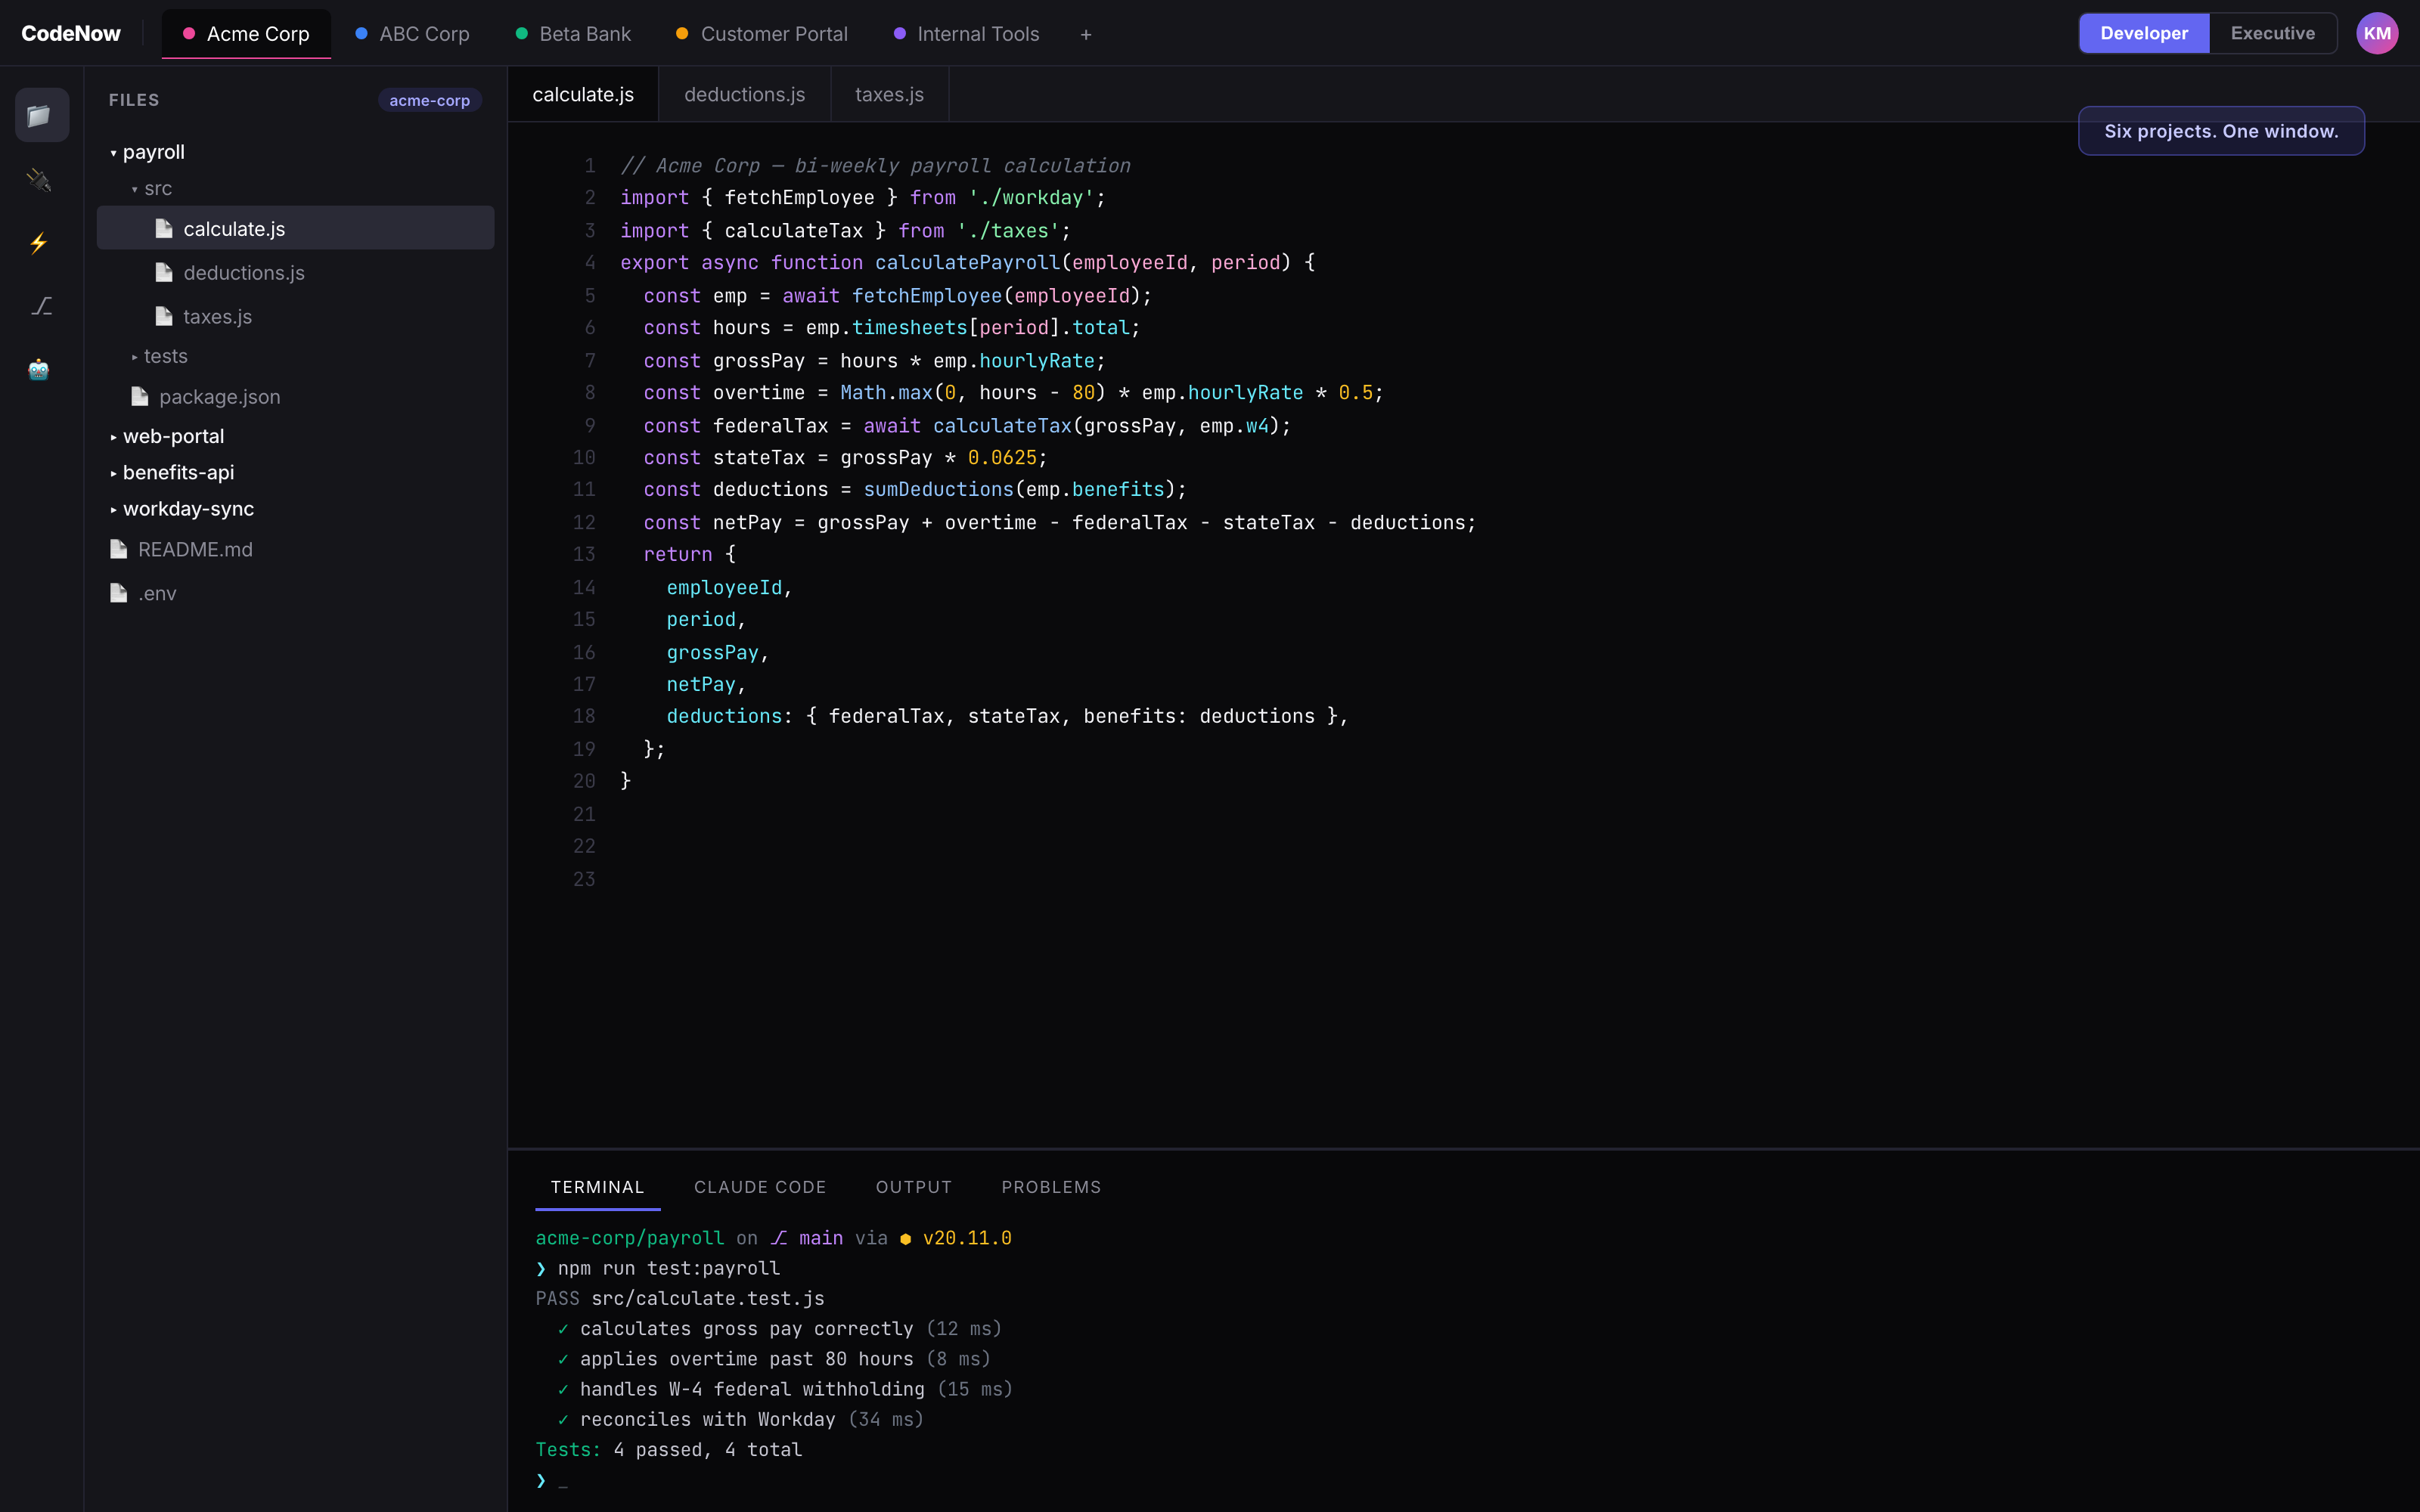Image resolution: width=2420 pixels, height=1512 pixels.
Task: Click the CodeNow logo
Action: (x=71, y=33)
